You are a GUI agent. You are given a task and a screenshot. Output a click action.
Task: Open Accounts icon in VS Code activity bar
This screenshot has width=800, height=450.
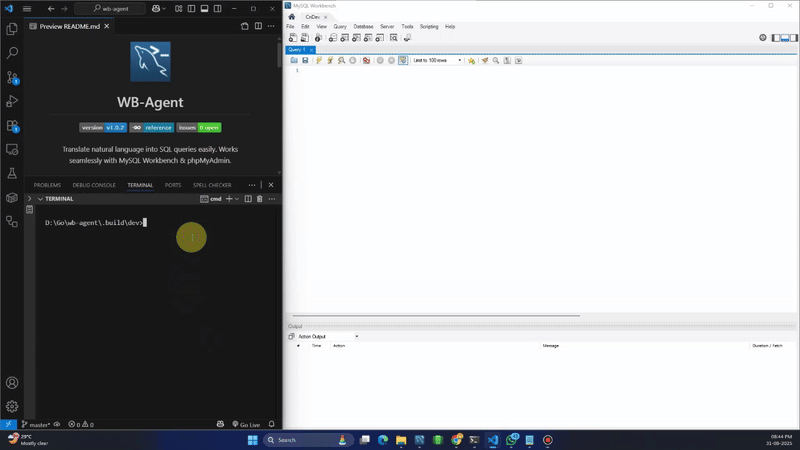click(x=12, y=383)
